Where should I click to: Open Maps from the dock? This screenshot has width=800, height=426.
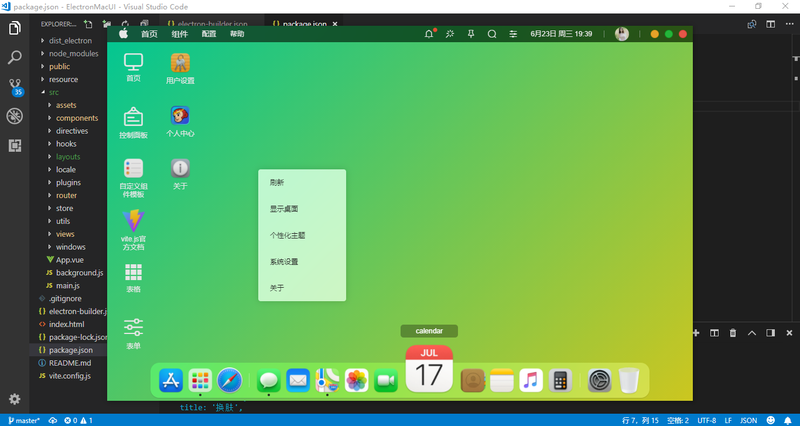click(327, 381)
